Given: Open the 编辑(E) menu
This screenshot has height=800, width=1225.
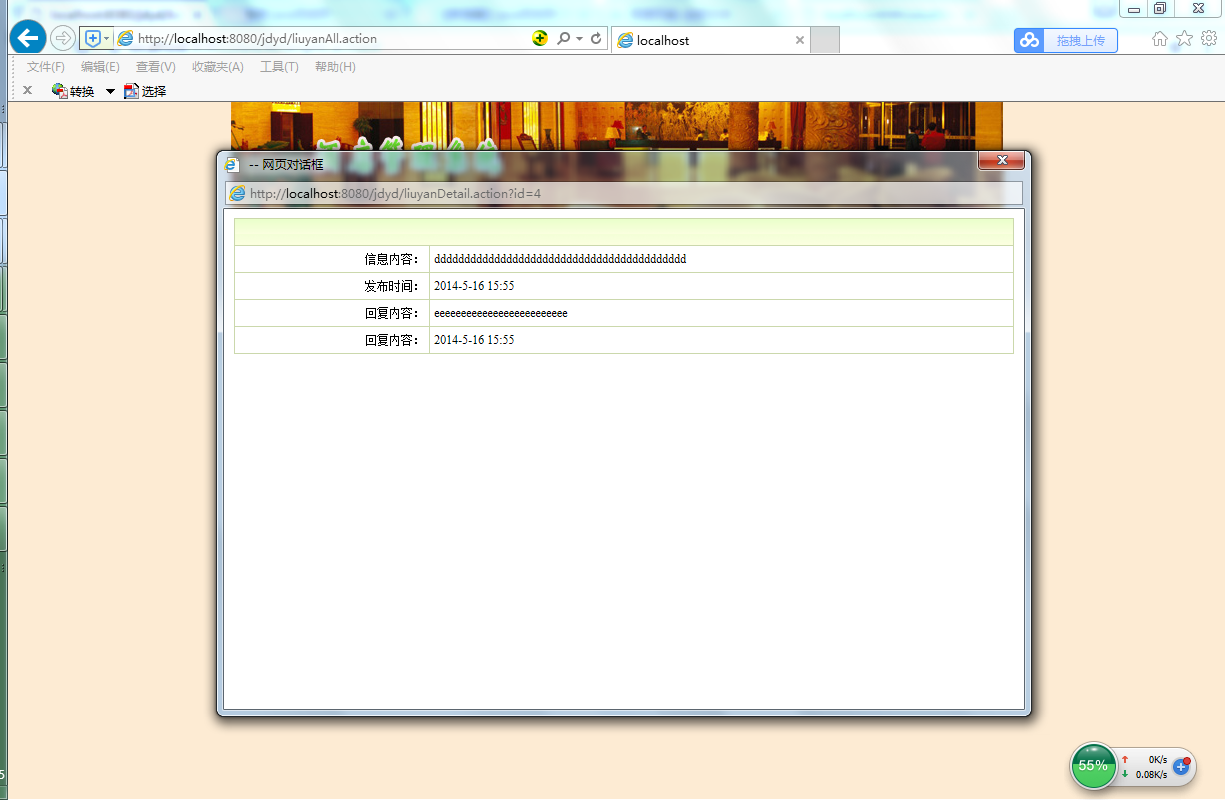Looking at the screenshot, I should tap(100, 67).
